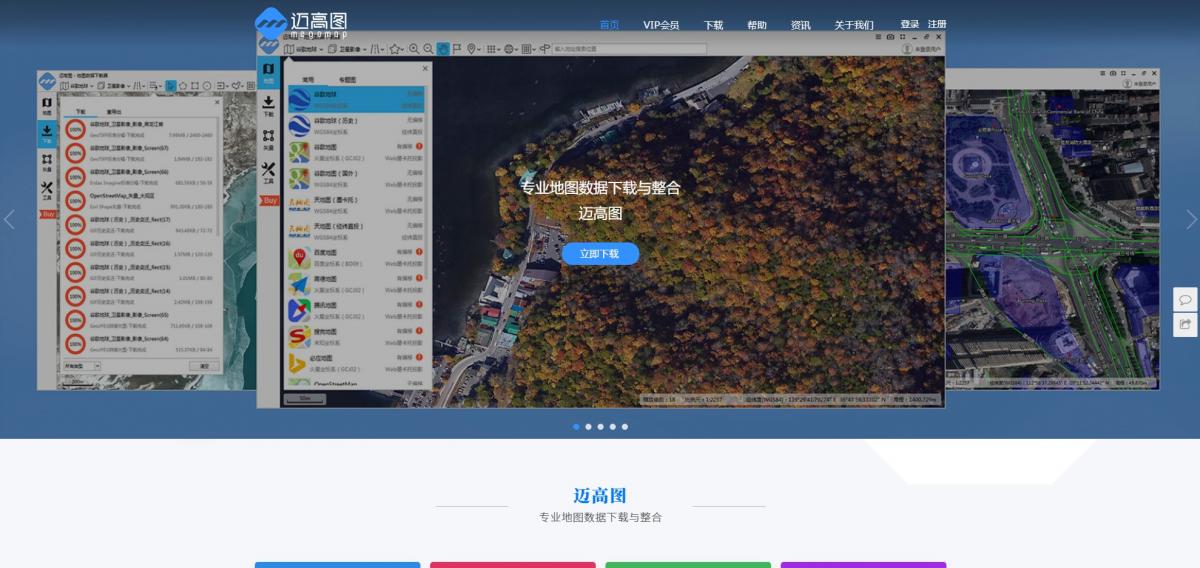The height and width of the screenshot is (568, 1200).
Task: Click the 登录 login link
Action: pos(909,24)
